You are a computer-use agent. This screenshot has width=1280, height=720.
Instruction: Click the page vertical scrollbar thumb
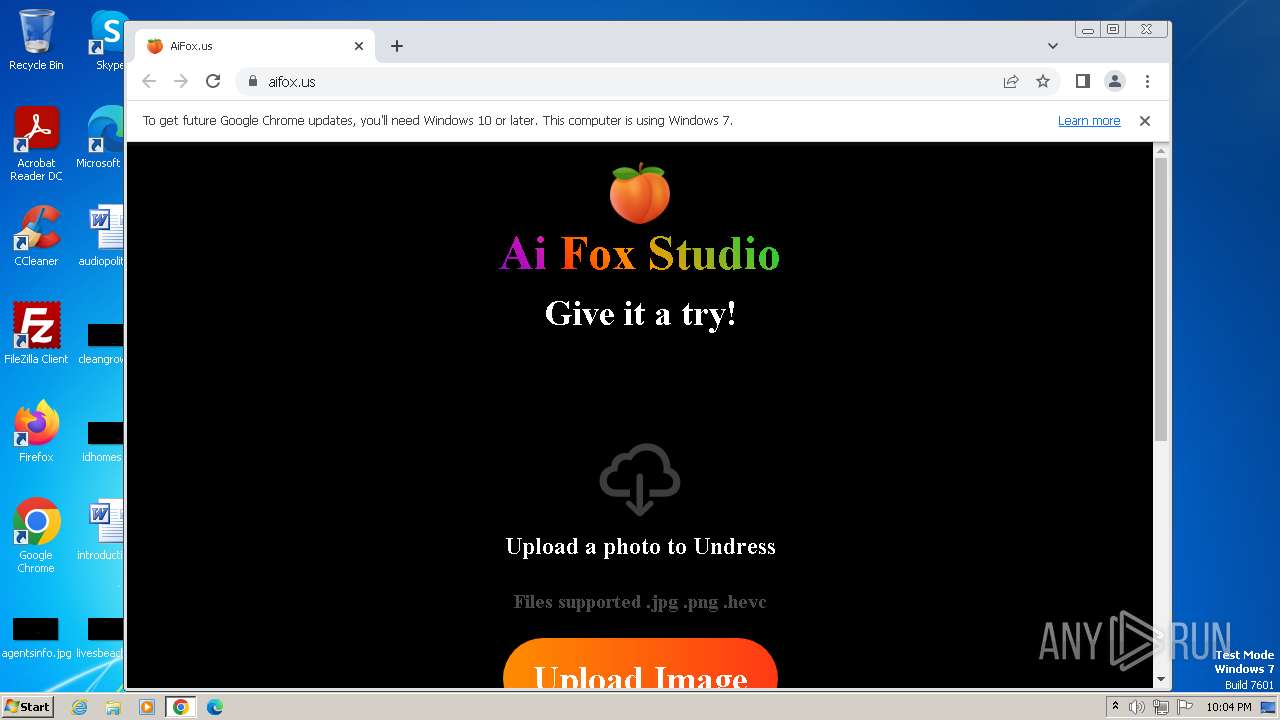pyautogui.click(x=1161, y=300)
